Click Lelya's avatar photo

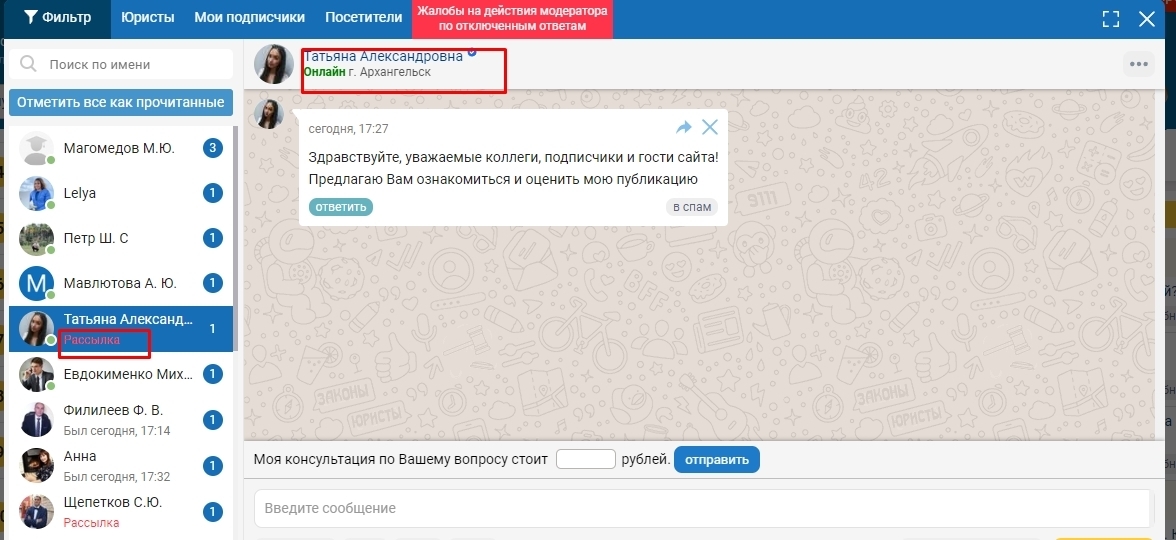pyautogui.click(x=36, y=194)
